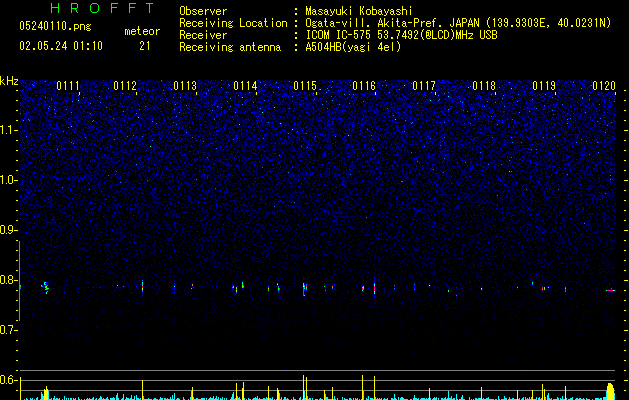
Task: Click the 0119 time marker
Action: [x=544, y=86]
